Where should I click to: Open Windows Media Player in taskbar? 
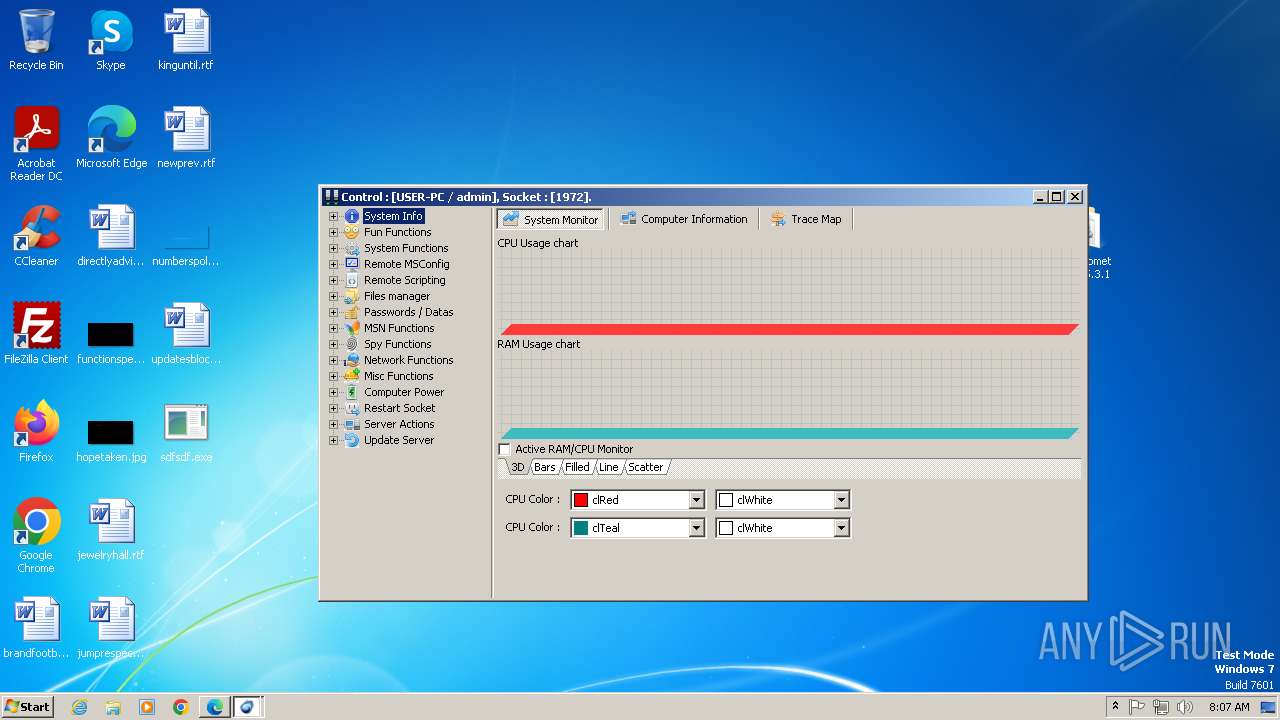(147, 707)
